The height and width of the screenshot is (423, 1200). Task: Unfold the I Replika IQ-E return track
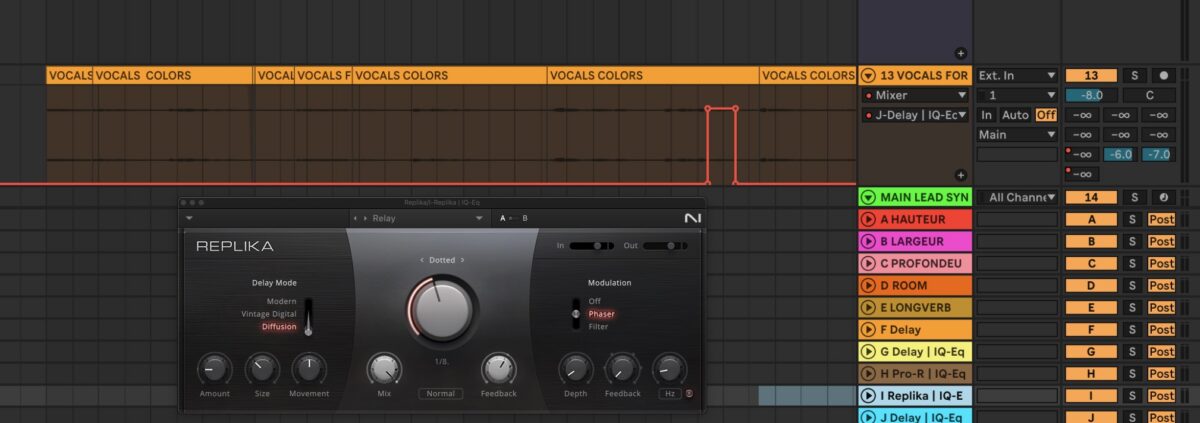click(868, 395)
